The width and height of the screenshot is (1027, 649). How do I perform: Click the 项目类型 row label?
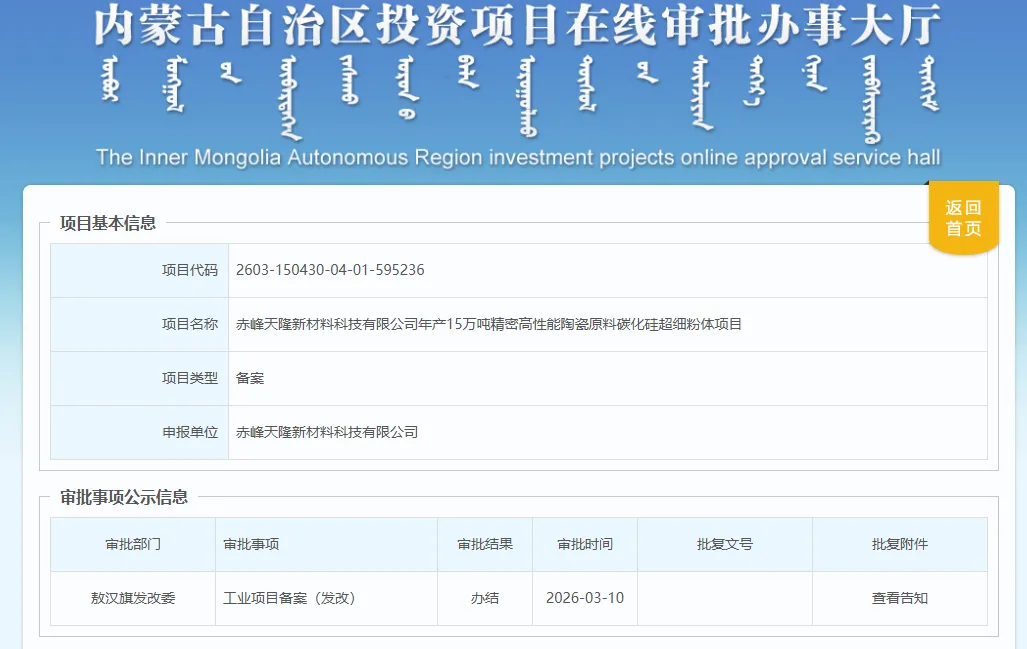point(190,378)
